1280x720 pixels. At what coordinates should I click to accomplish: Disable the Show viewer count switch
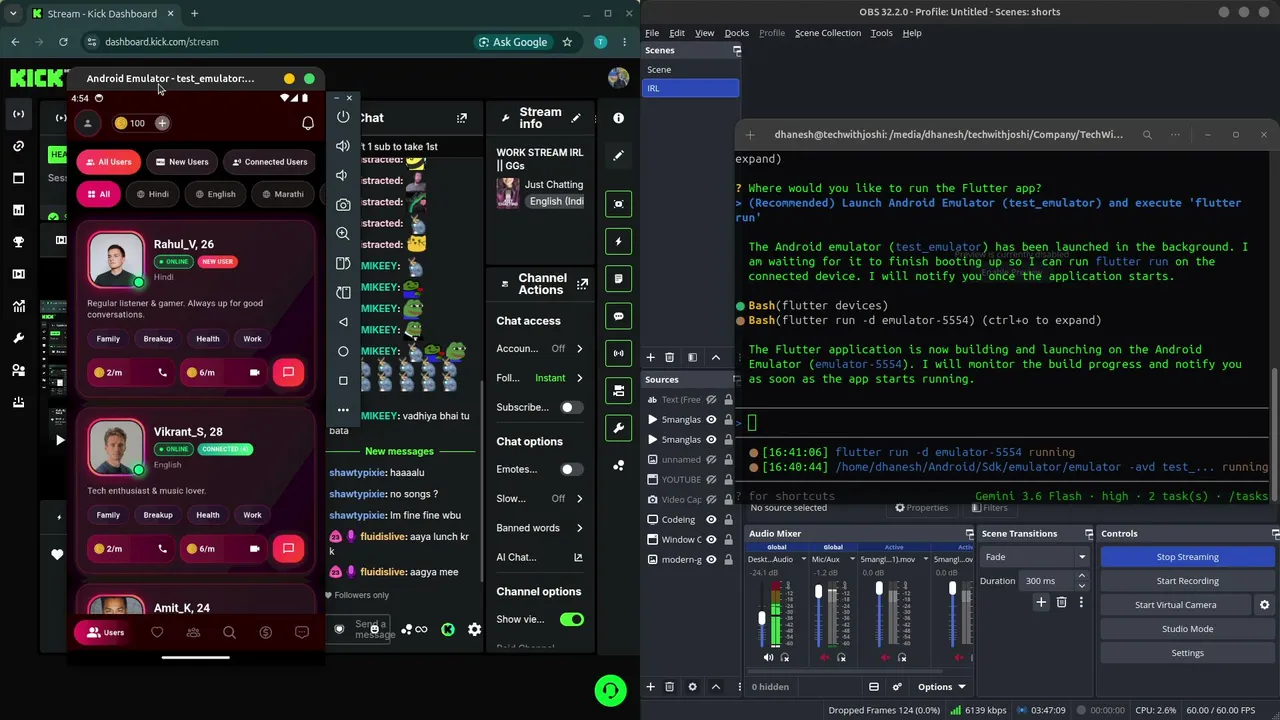tap(572, 619)
